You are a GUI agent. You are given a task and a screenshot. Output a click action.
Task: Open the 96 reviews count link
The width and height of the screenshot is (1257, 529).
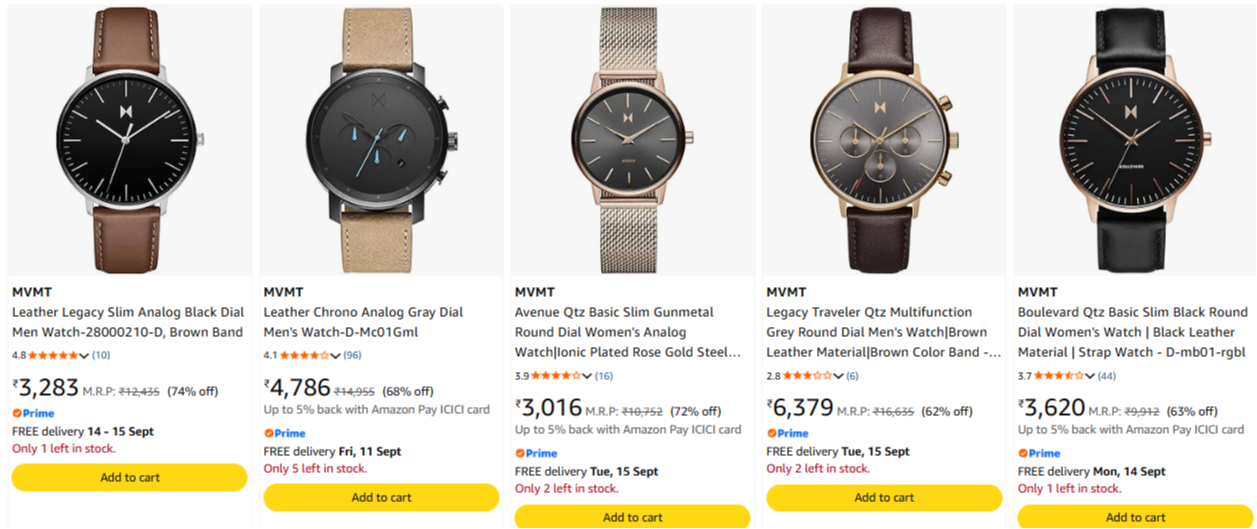352,355
